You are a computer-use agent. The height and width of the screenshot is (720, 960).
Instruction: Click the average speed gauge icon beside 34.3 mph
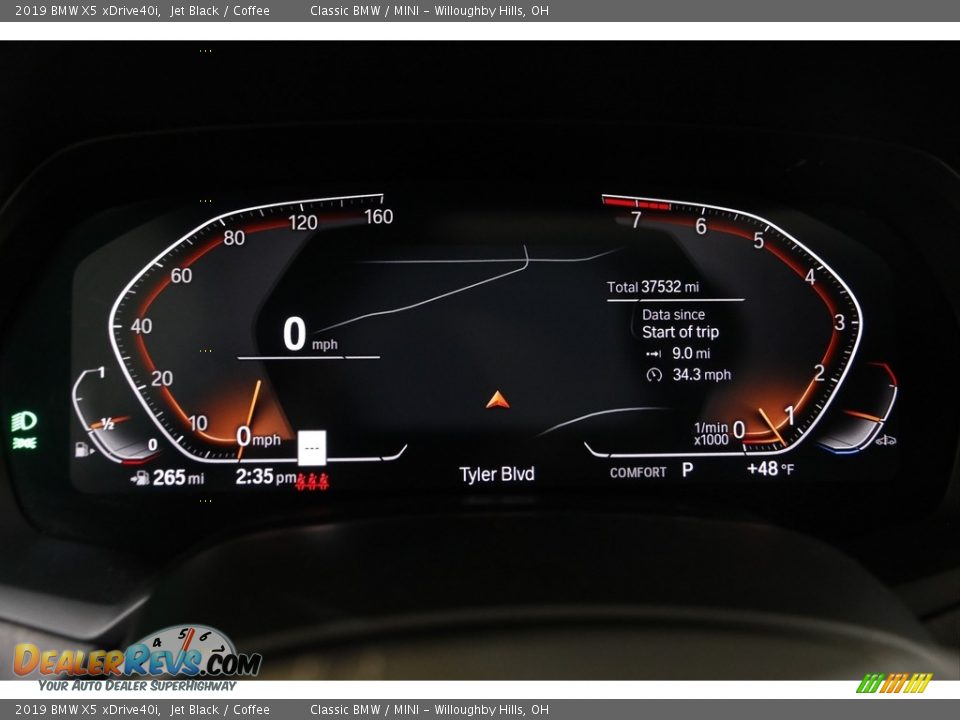pos(654,375)
